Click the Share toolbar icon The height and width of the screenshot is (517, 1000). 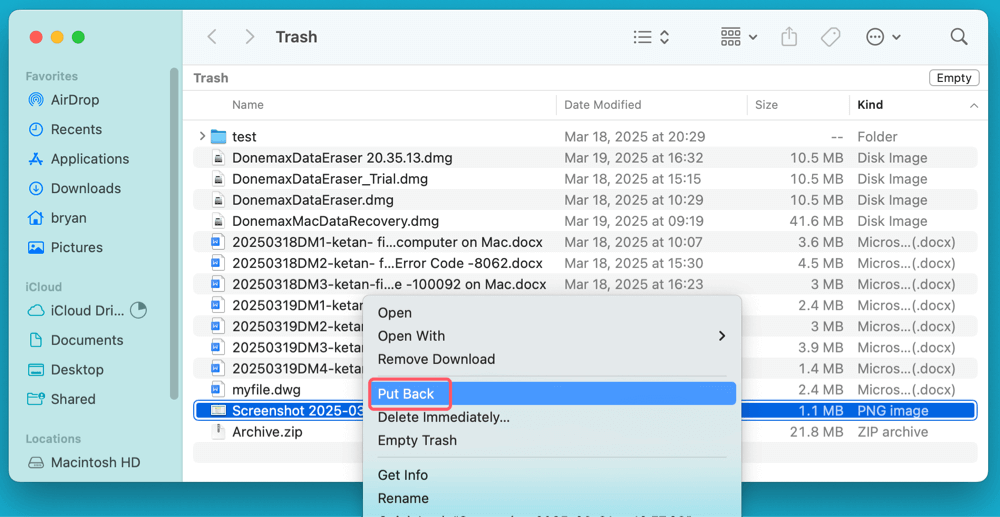[790, 37]
